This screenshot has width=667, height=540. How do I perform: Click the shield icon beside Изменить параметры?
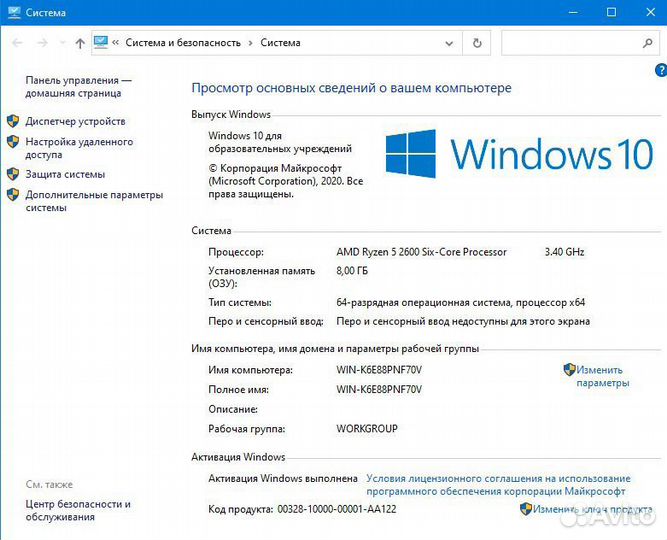[x=569, y=370]
